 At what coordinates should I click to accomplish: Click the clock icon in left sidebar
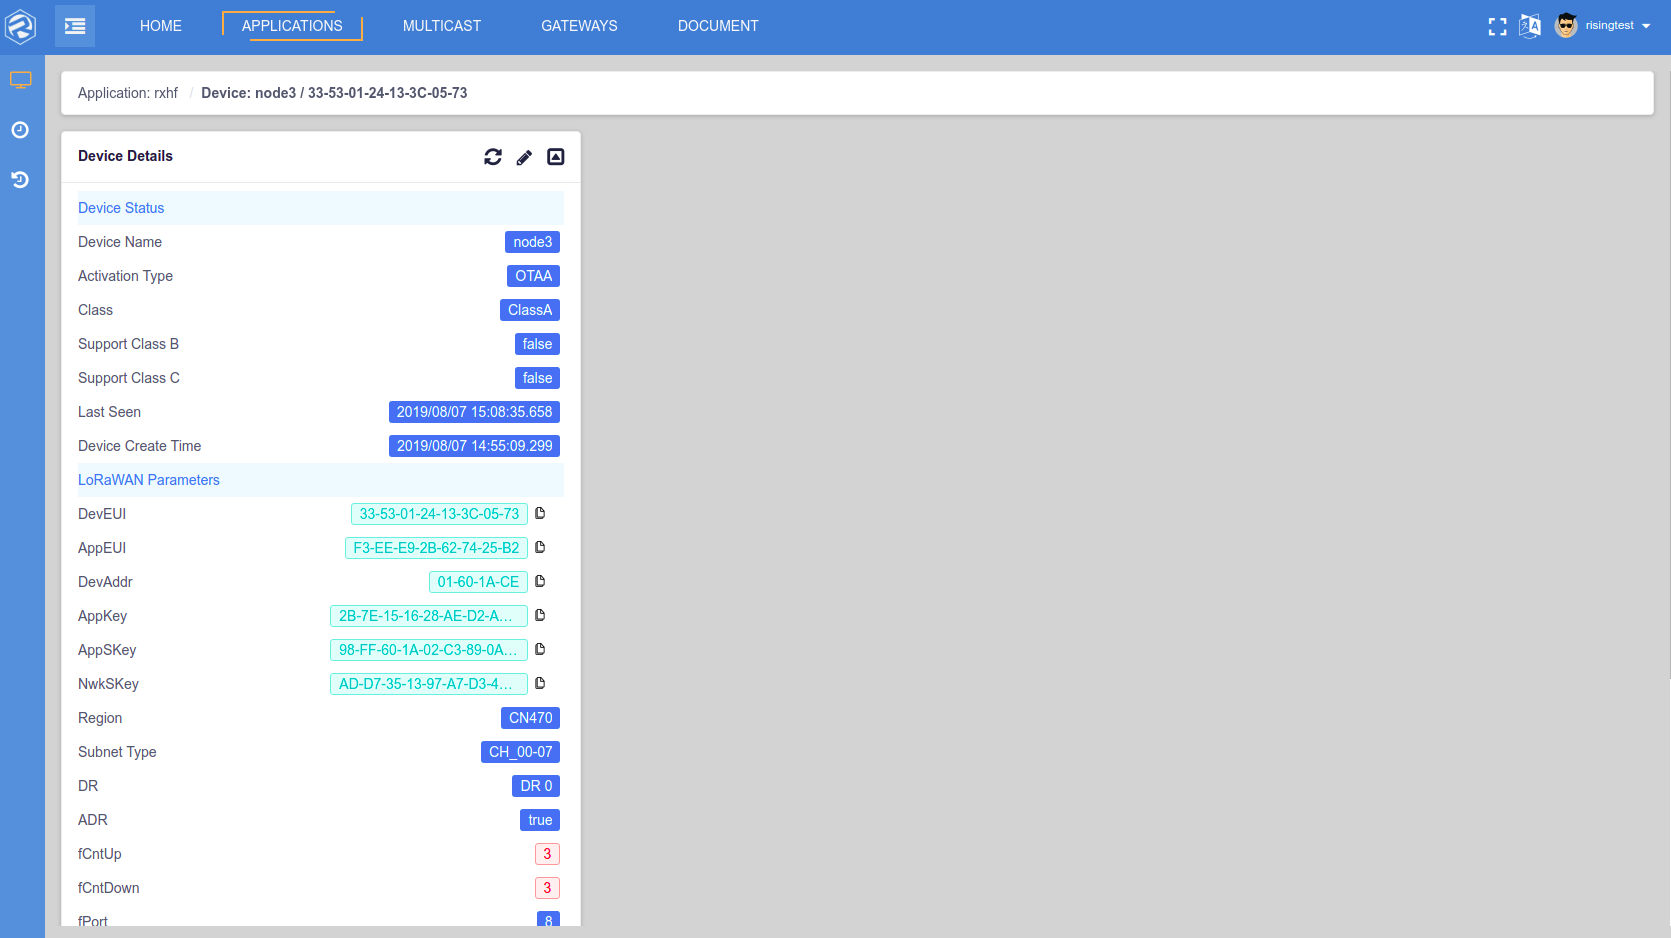pos(20,130)
